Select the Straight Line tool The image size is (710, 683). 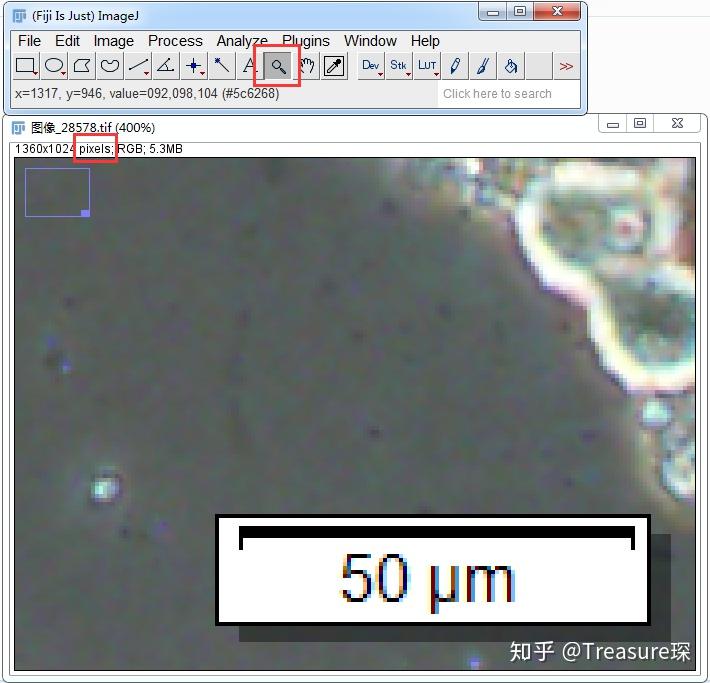(138, 66)
